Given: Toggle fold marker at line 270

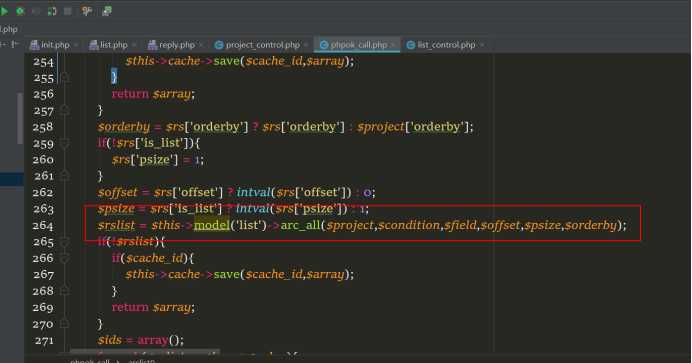Looking at the screenshot, I should point(64,324).
